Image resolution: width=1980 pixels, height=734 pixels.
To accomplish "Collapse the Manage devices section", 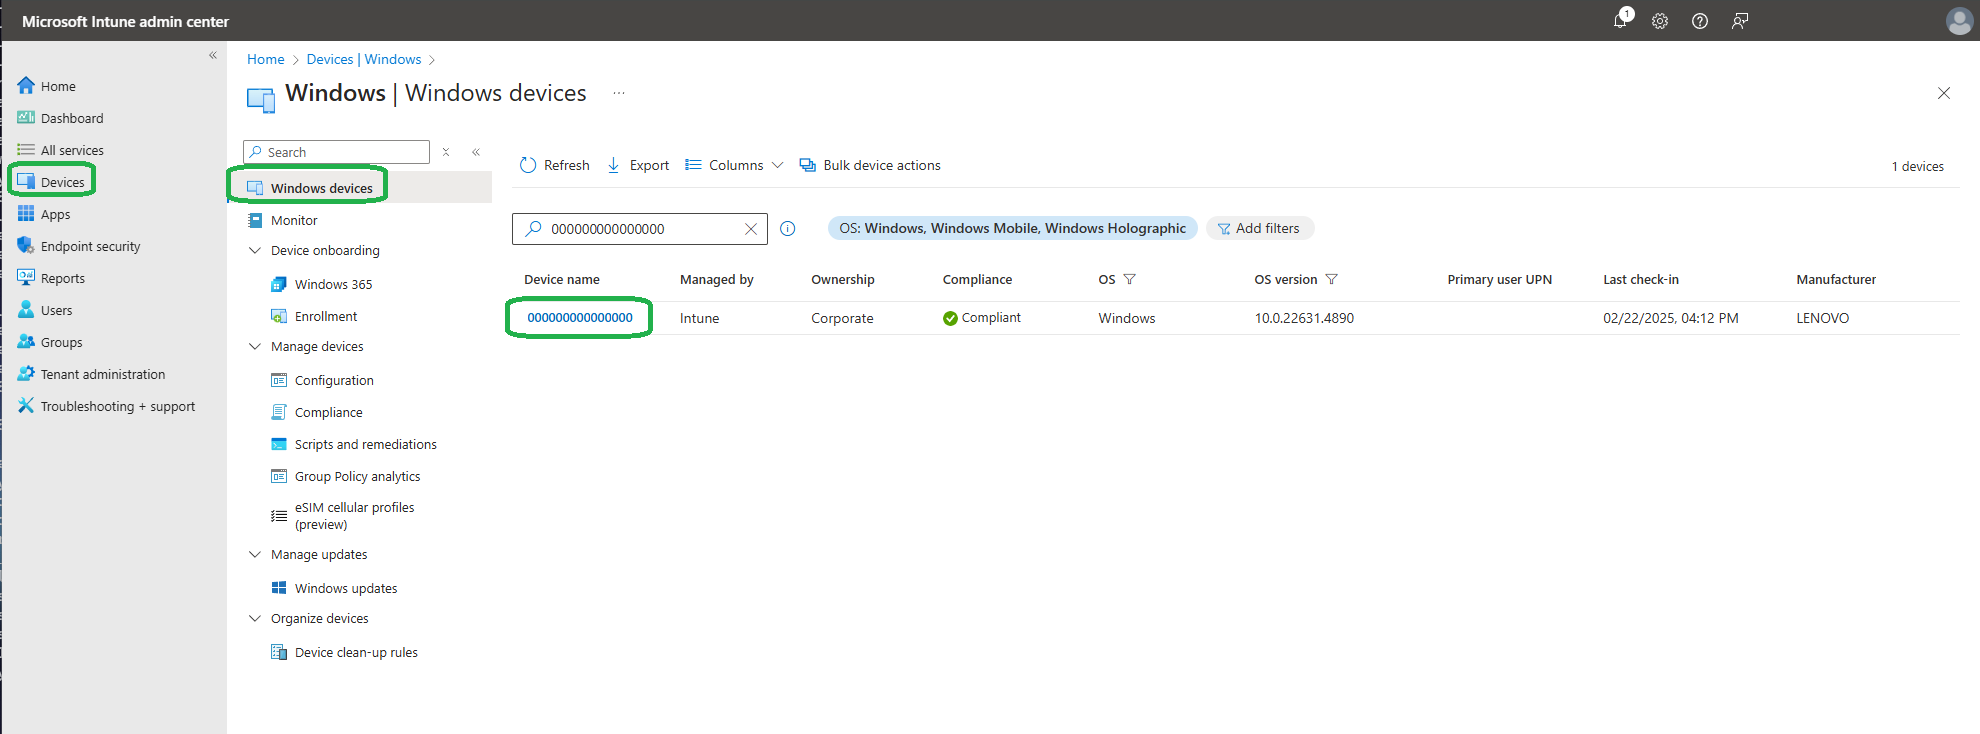I will 255,347.
